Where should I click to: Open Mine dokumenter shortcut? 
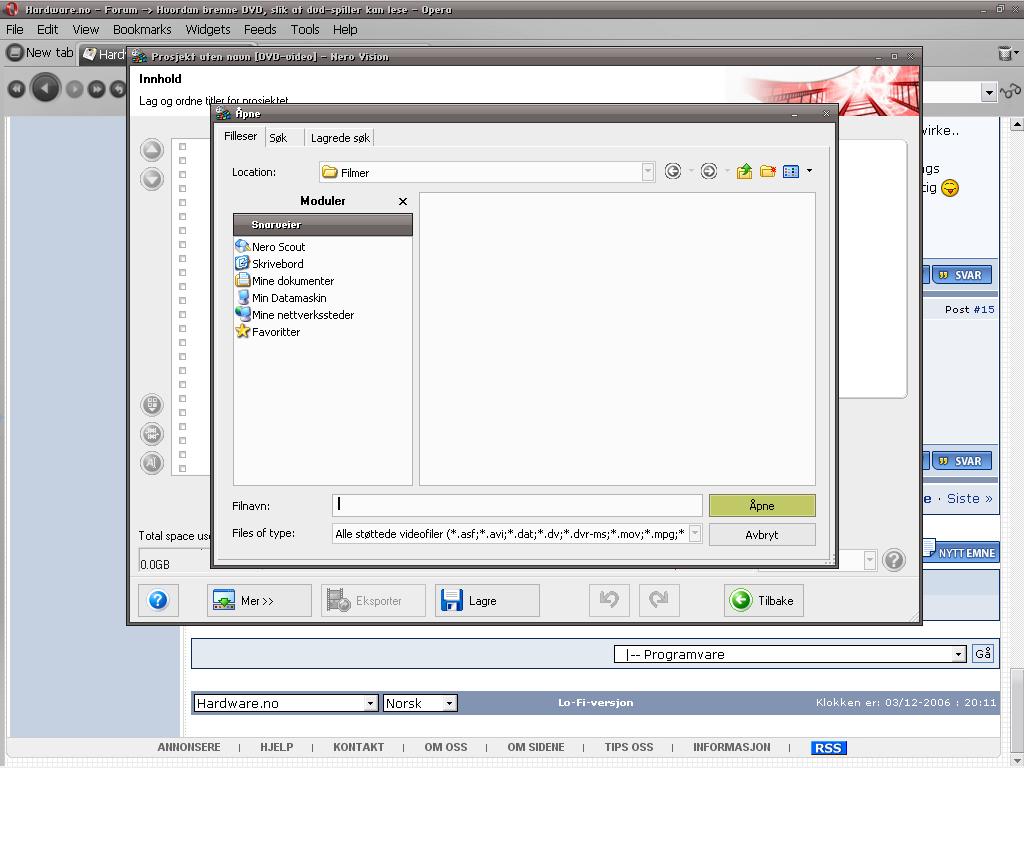[285, 281]
